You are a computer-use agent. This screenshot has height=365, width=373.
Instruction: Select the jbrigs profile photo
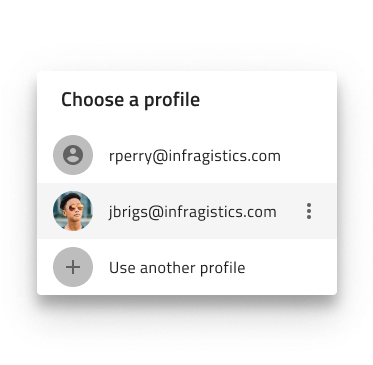click(x=73, y=211)
